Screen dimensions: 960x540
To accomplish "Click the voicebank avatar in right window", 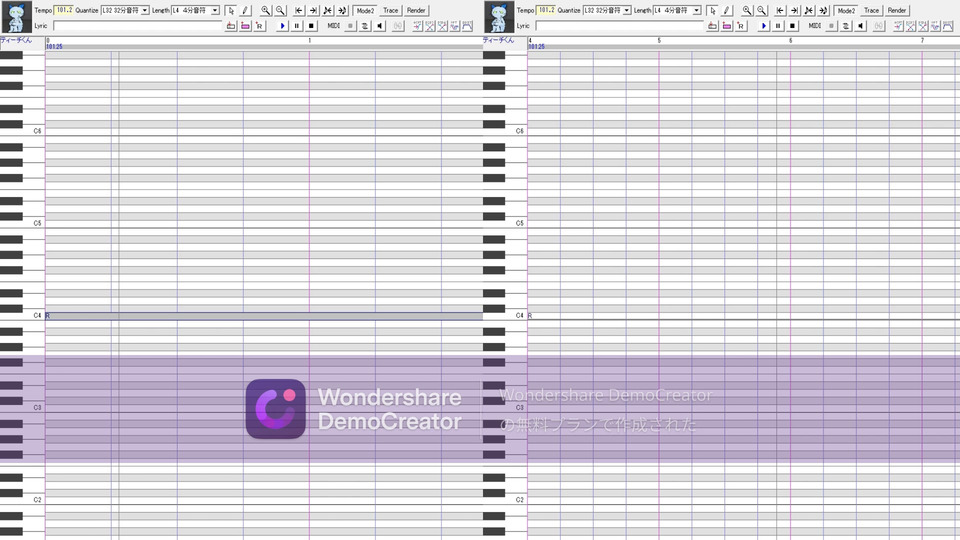I will (498, 17).
